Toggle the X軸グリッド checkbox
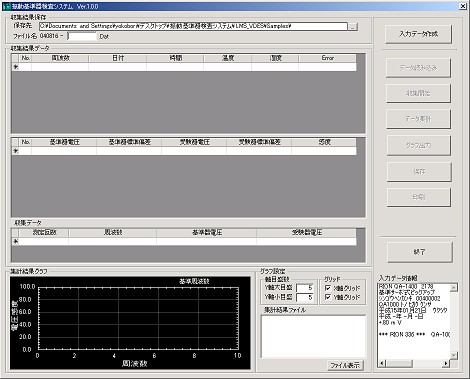 coord(328,288)
